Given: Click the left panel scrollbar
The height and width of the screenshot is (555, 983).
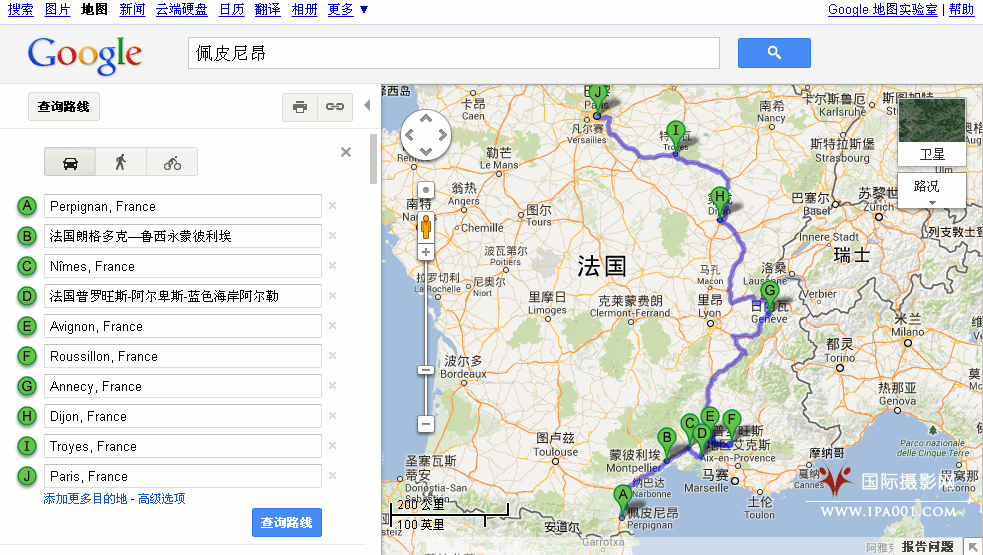Looking at the screenshot, I should [x=373, y=159].
